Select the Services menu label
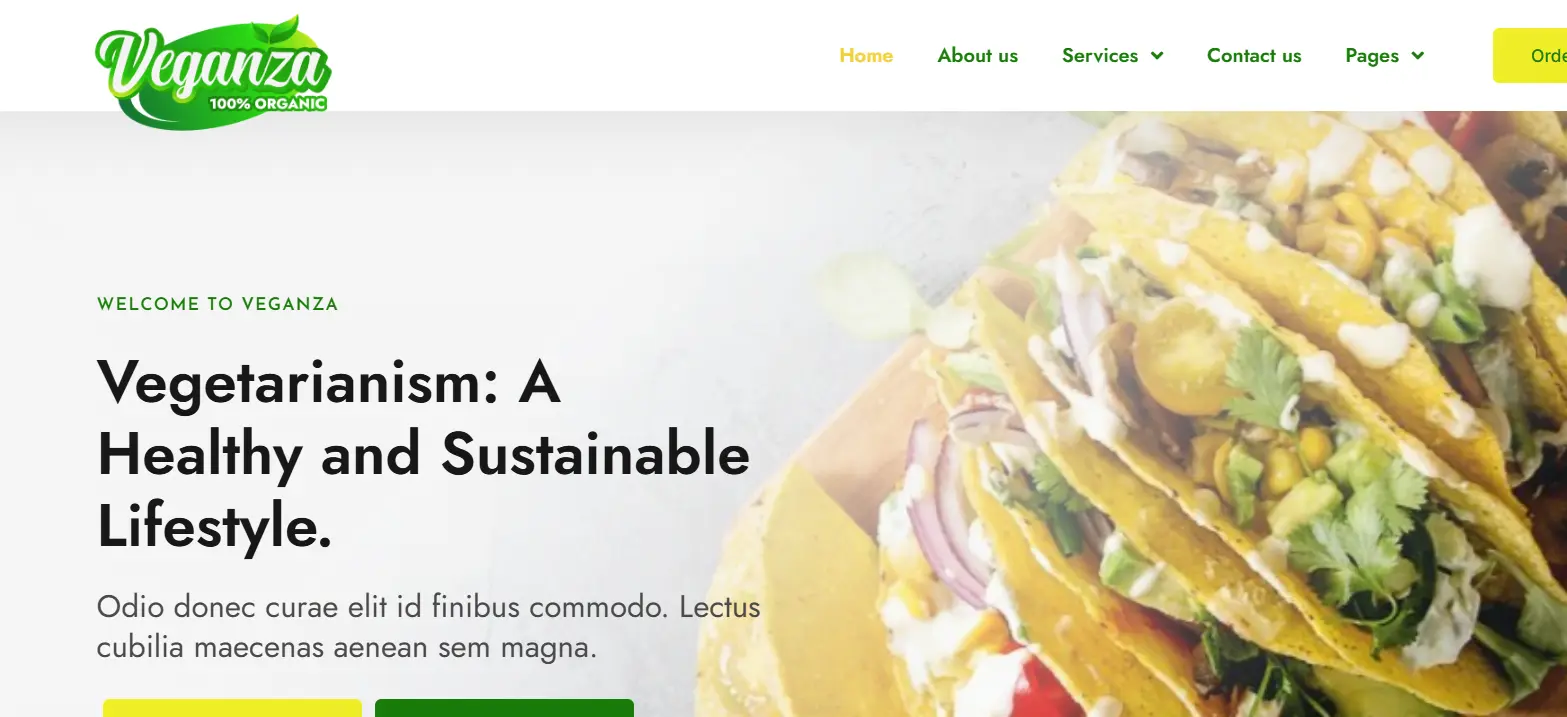Image resolution: width=1567 pixels, height=717 pixels. 1100,56
